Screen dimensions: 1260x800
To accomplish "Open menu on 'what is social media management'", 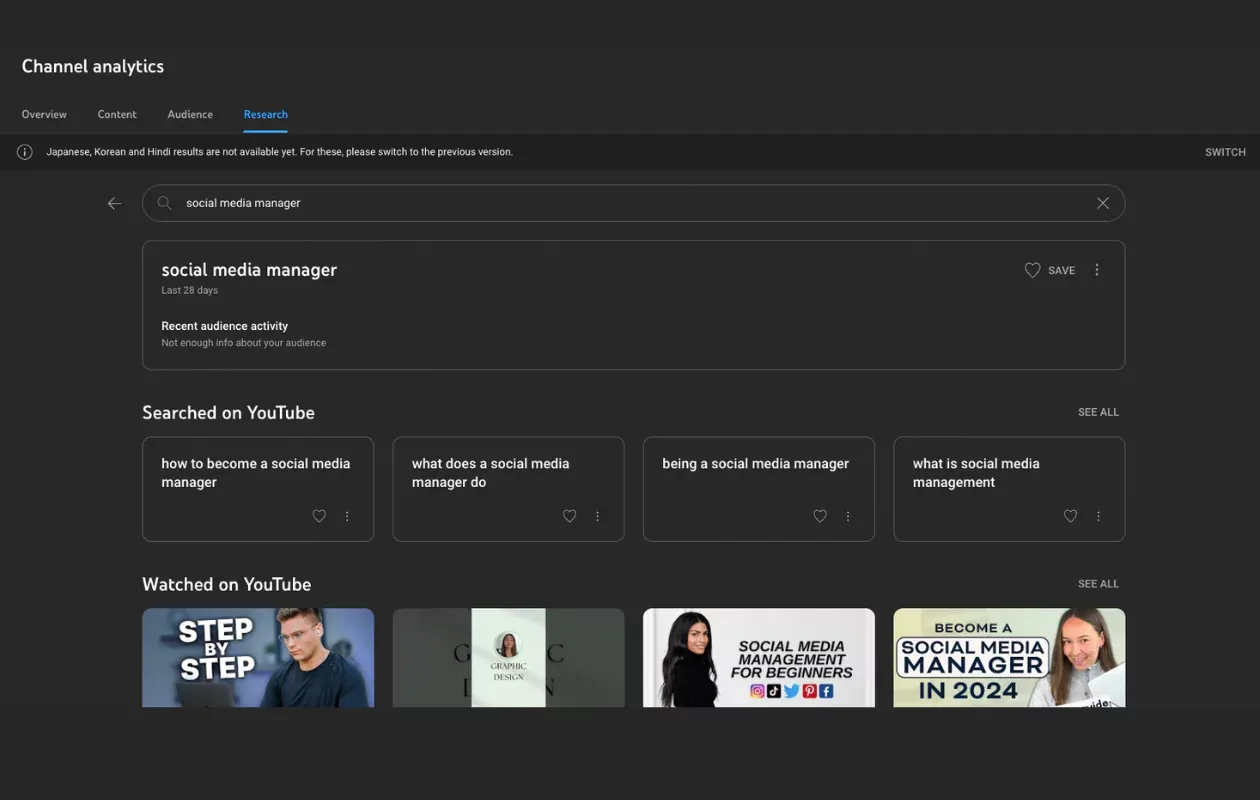I will coord(1098,516).
